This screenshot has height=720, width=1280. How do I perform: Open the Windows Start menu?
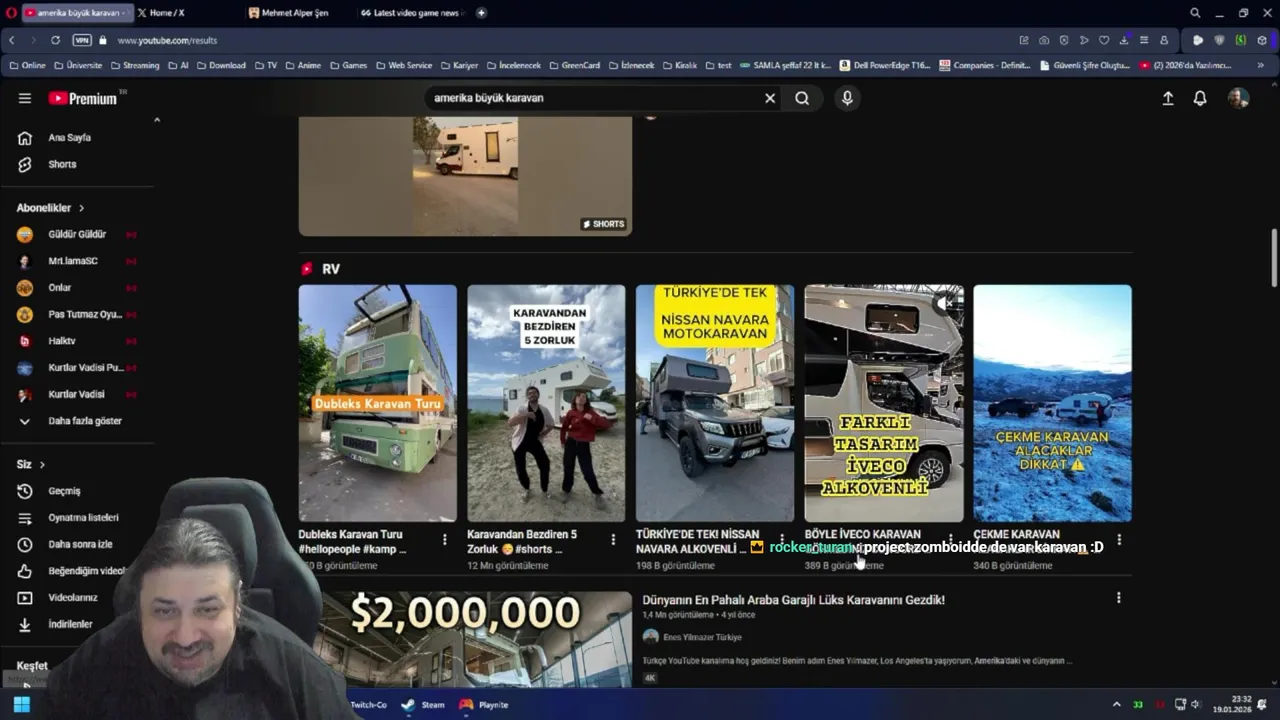click(x=21, y=705)
